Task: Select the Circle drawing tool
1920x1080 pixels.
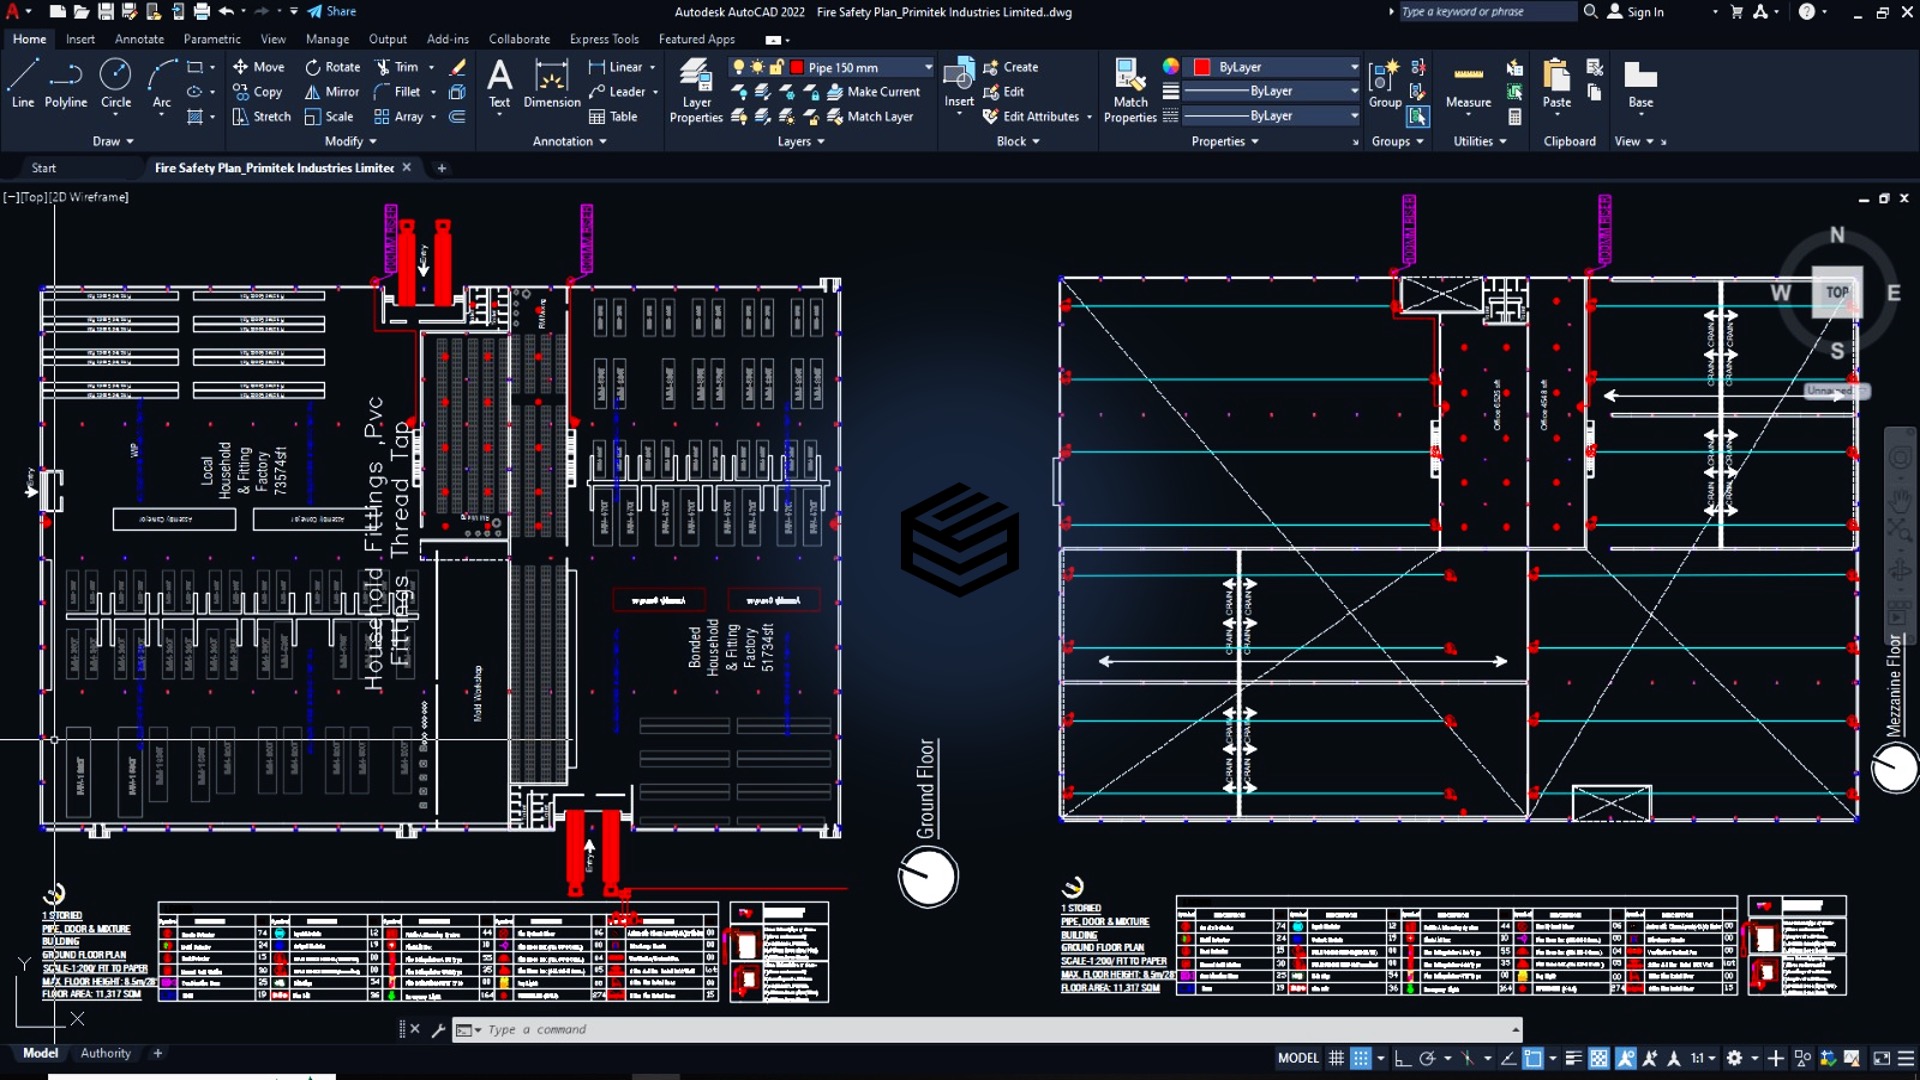Action: (x=116, y=84)
